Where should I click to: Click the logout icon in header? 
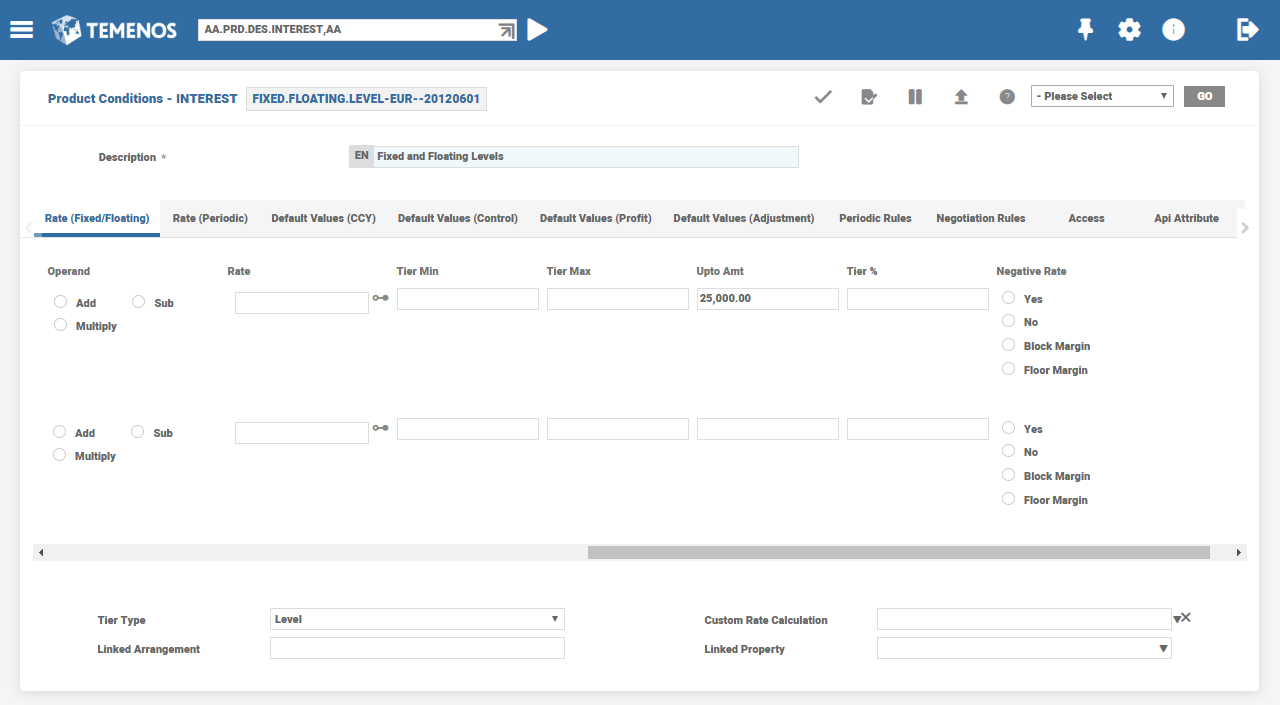(1247, 30)
